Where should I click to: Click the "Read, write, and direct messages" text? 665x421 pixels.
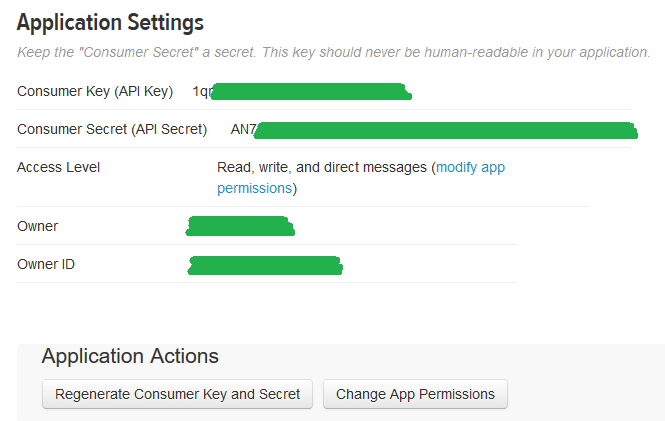coord(322,167)
